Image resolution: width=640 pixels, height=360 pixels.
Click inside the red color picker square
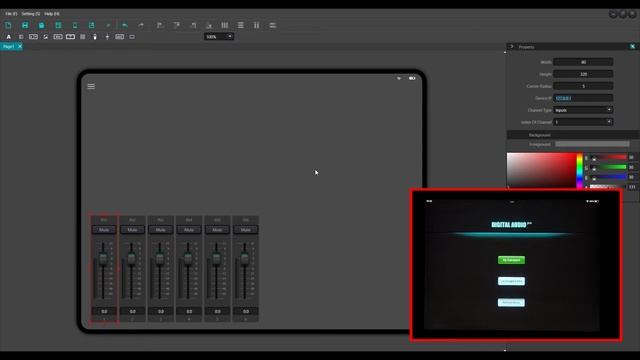[541, 171]
